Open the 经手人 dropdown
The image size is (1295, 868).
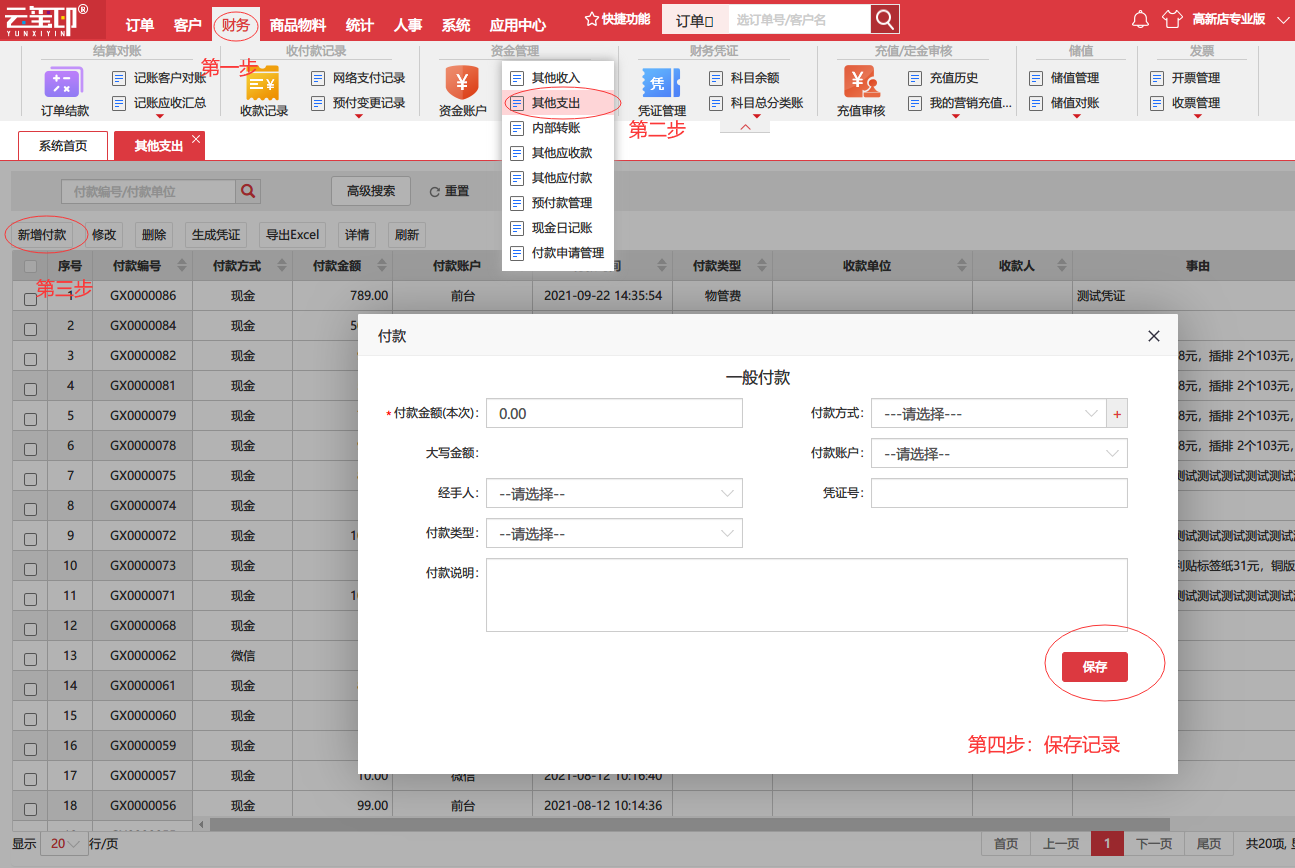point(614,493)
